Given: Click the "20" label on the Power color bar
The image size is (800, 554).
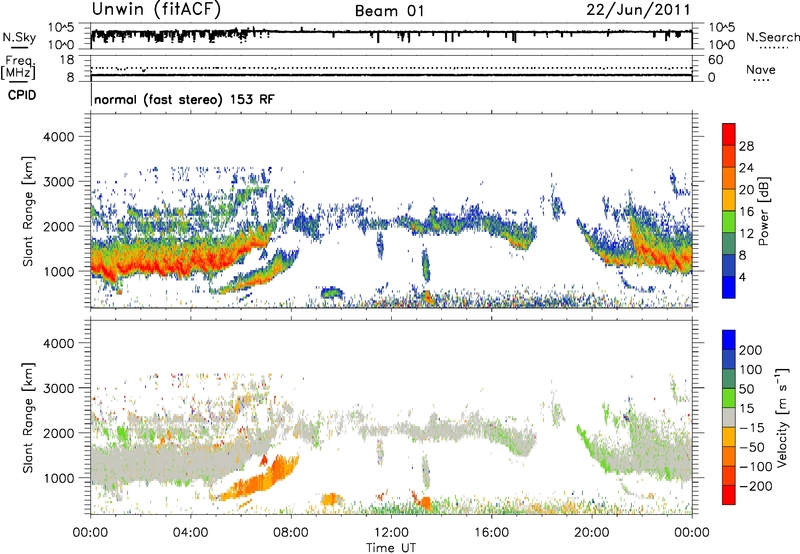Looking at the screenshot, I should coord(746,190).
